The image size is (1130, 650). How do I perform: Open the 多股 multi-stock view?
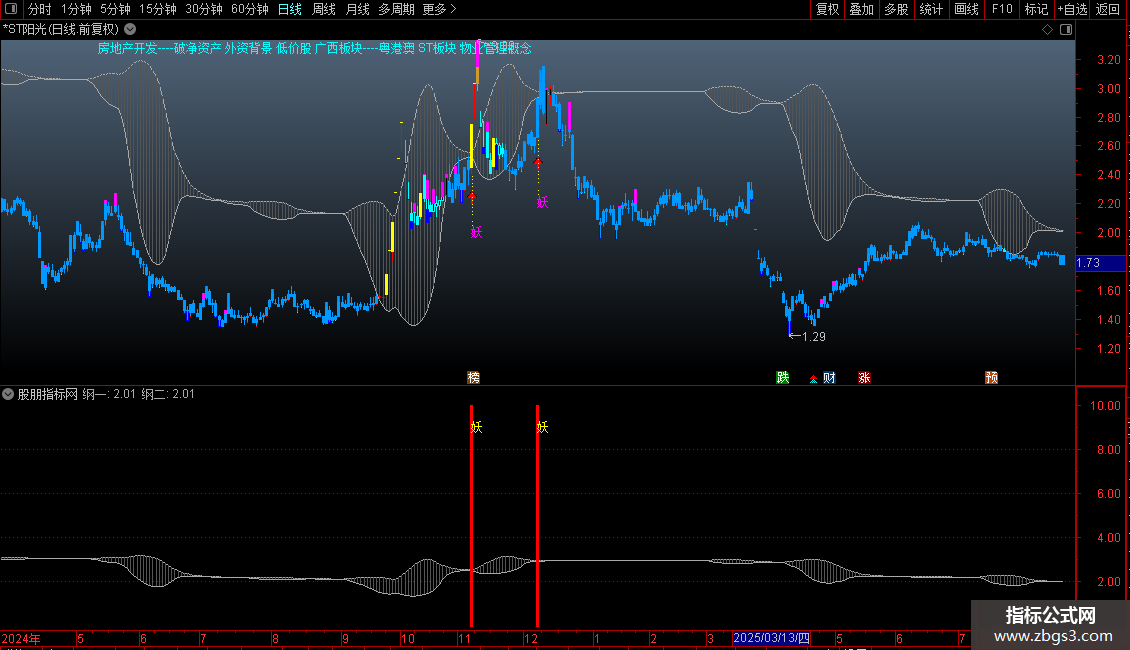coord(897,9)
